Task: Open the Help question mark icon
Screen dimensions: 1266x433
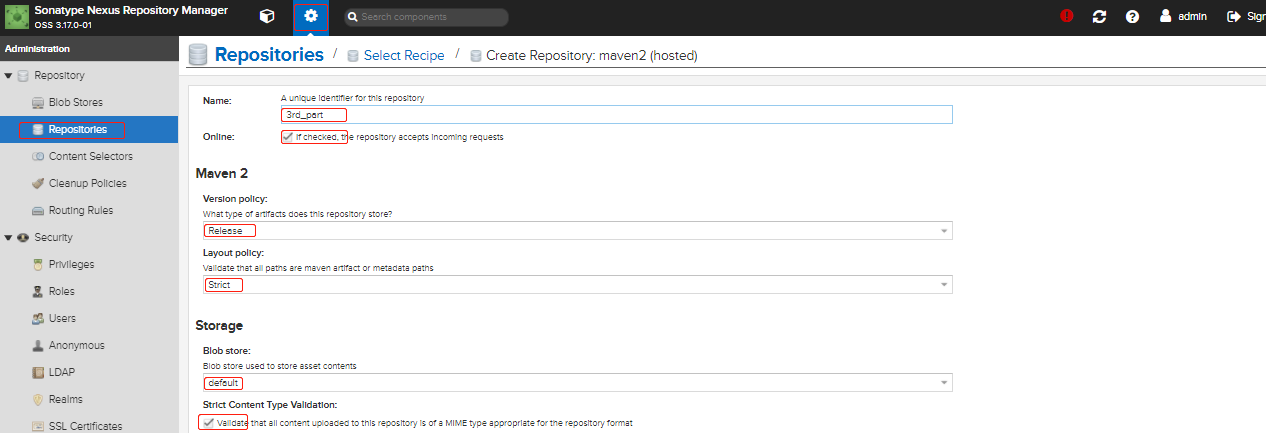Action: point(1133,17)
